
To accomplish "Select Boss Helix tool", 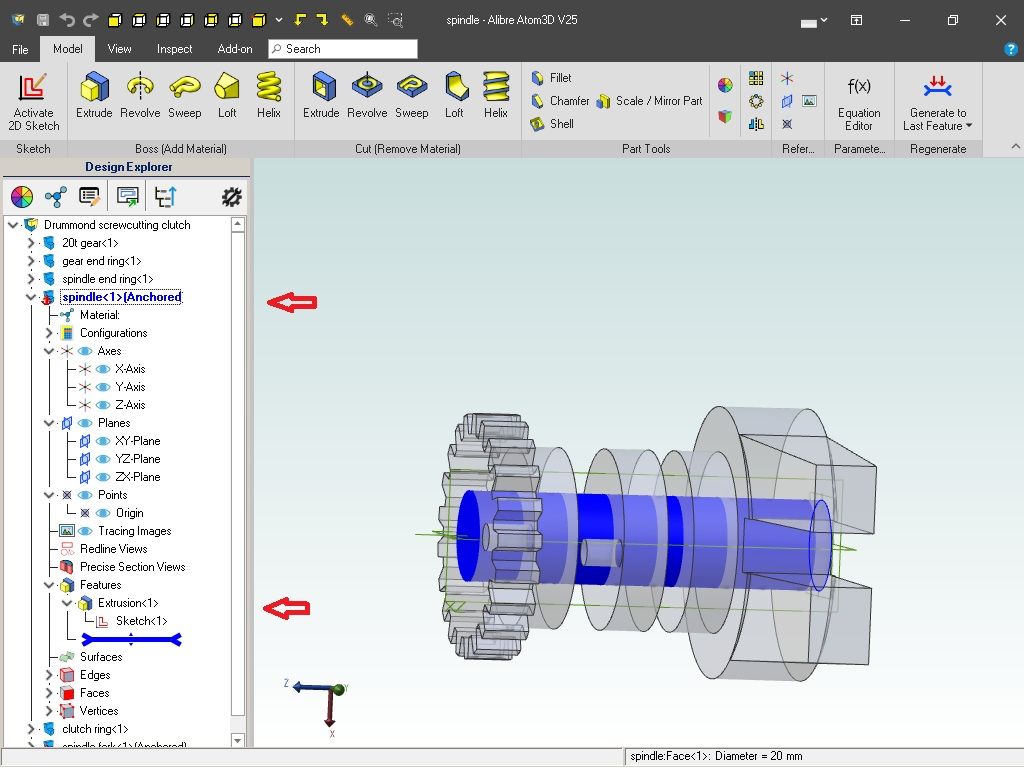I will pos(268,95).
